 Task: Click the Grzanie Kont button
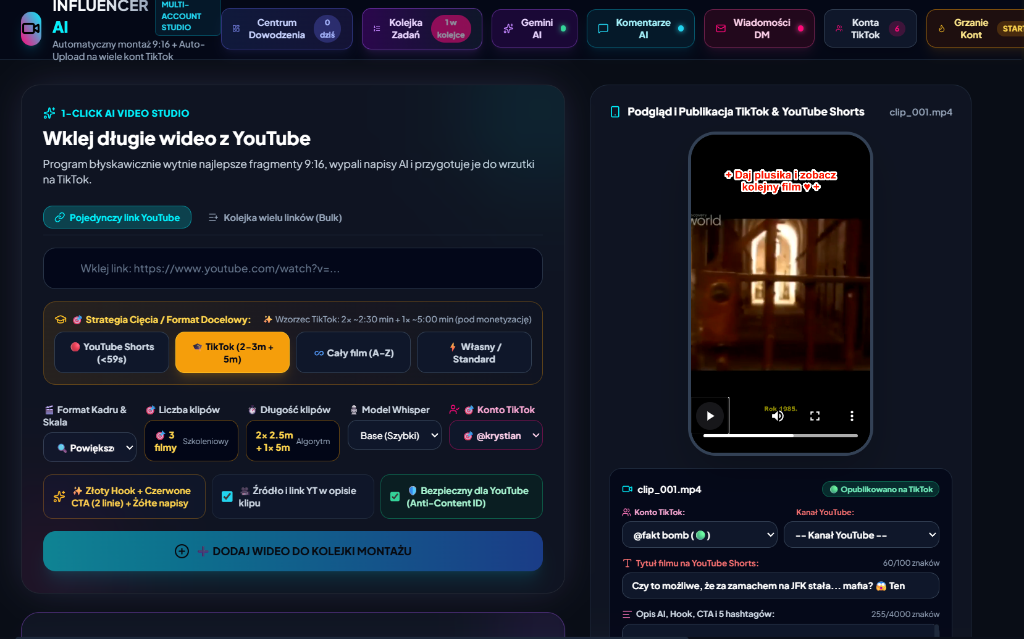coord(975,29)
